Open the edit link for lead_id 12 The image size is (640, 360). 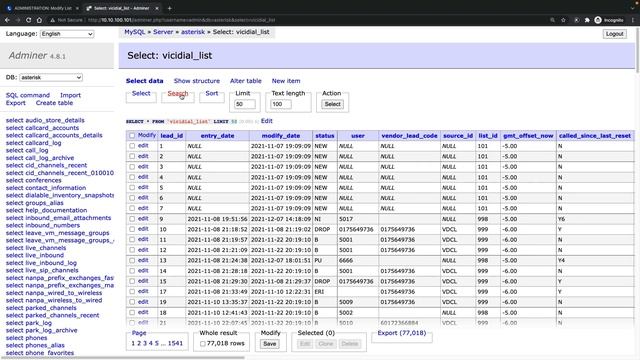[143, 250]
